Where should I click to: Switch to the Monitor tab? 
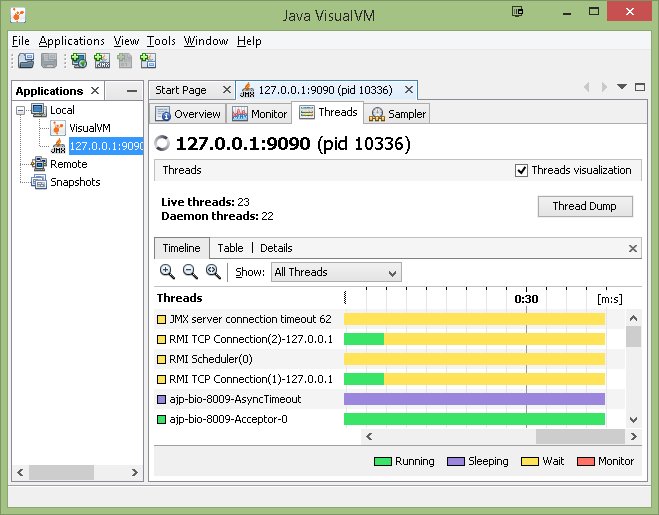(x=259, y=114)
